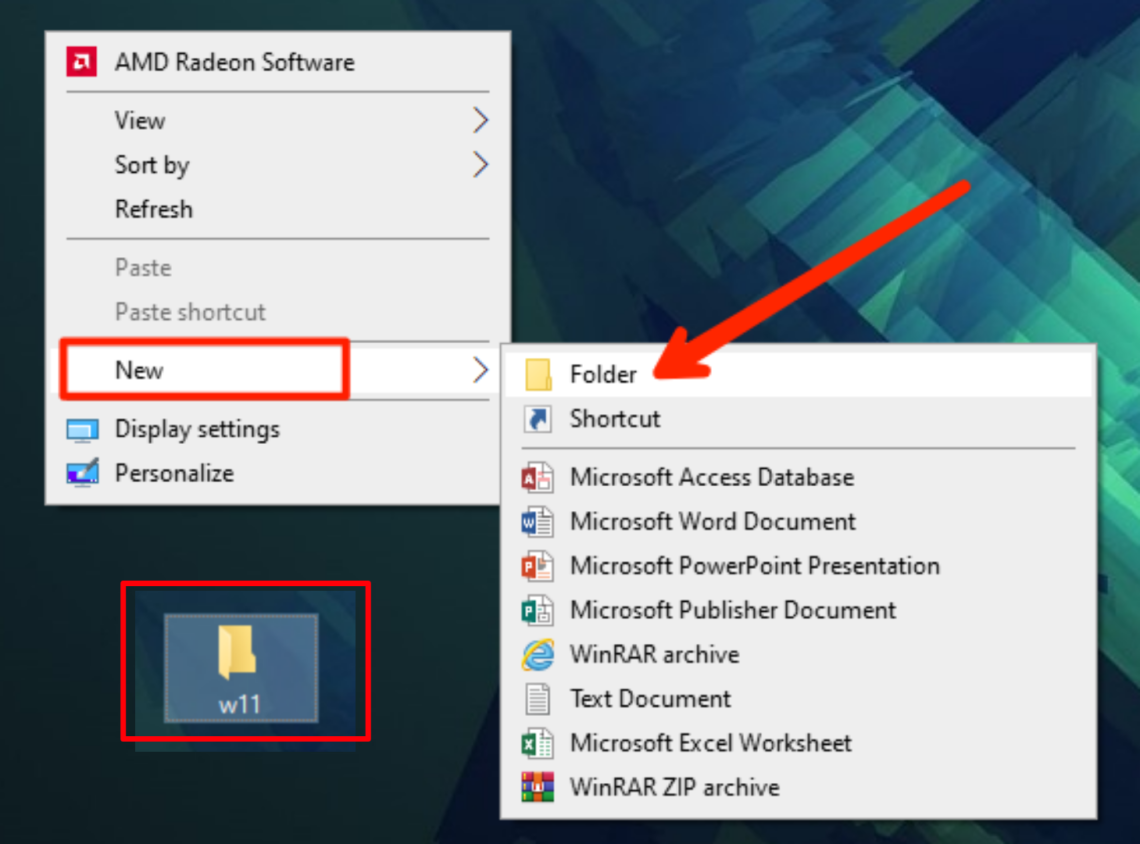Expand the New submenu arrow
The width and height of the screenshot is (1140, 844).
pyautogui.click(x=480, y=370)
